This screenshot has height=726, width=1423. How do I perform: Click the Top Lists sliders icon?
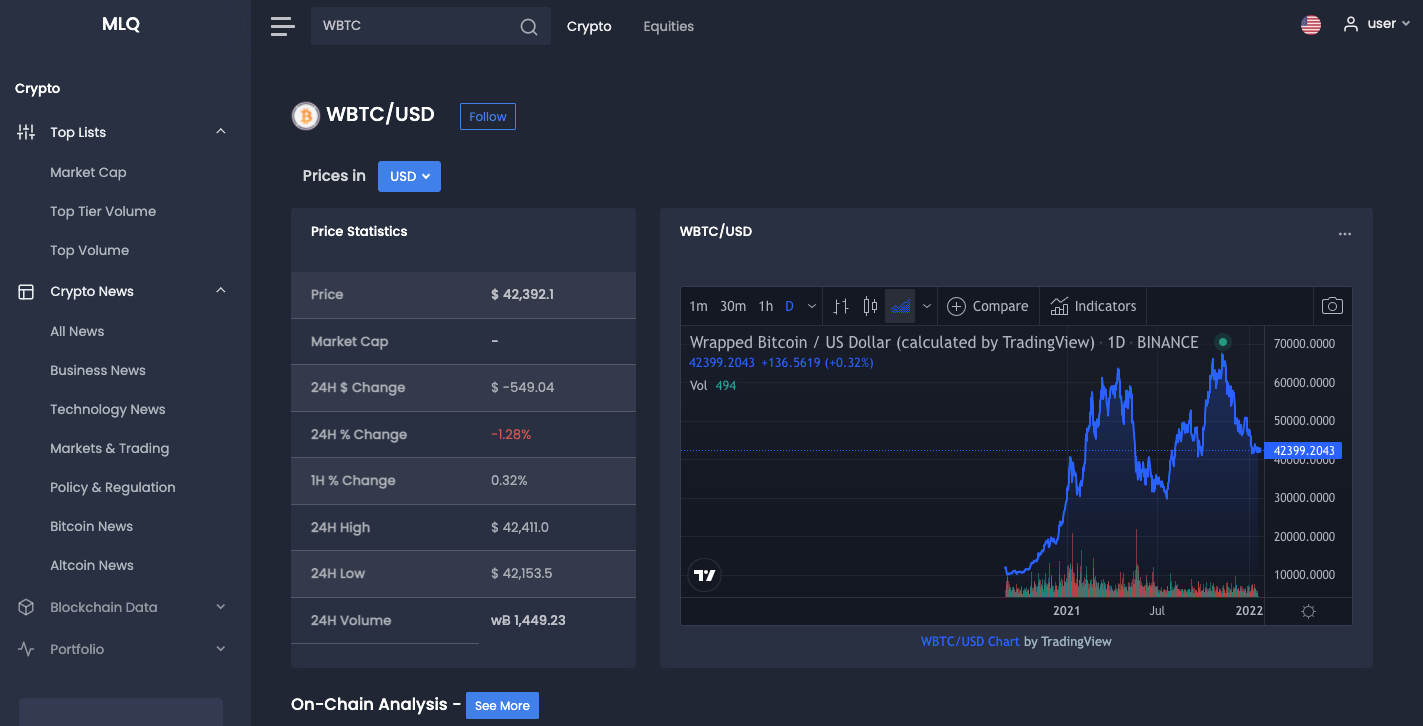[26, 132]
